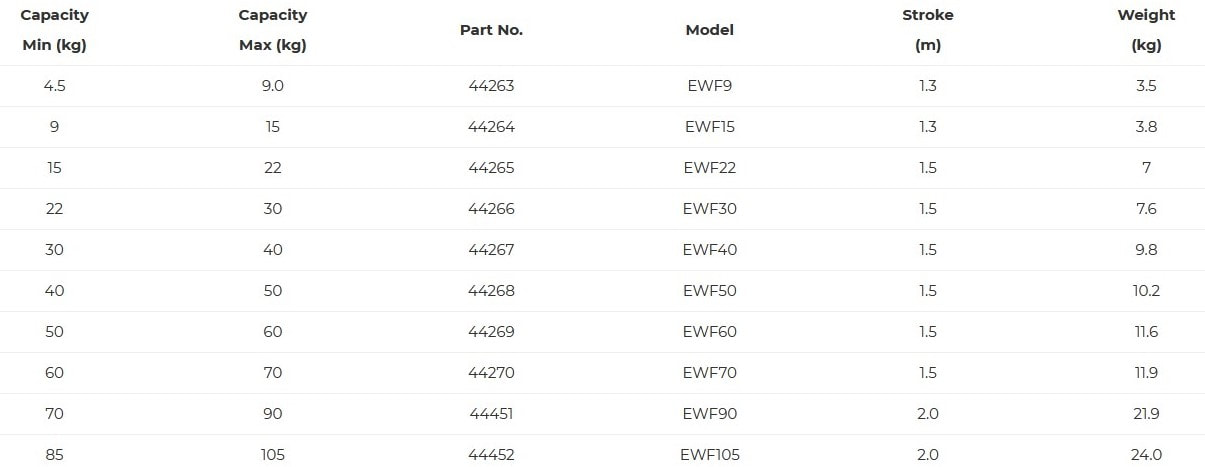Click part number 44452
This screenshot has width=1205, height=467.
491,455
